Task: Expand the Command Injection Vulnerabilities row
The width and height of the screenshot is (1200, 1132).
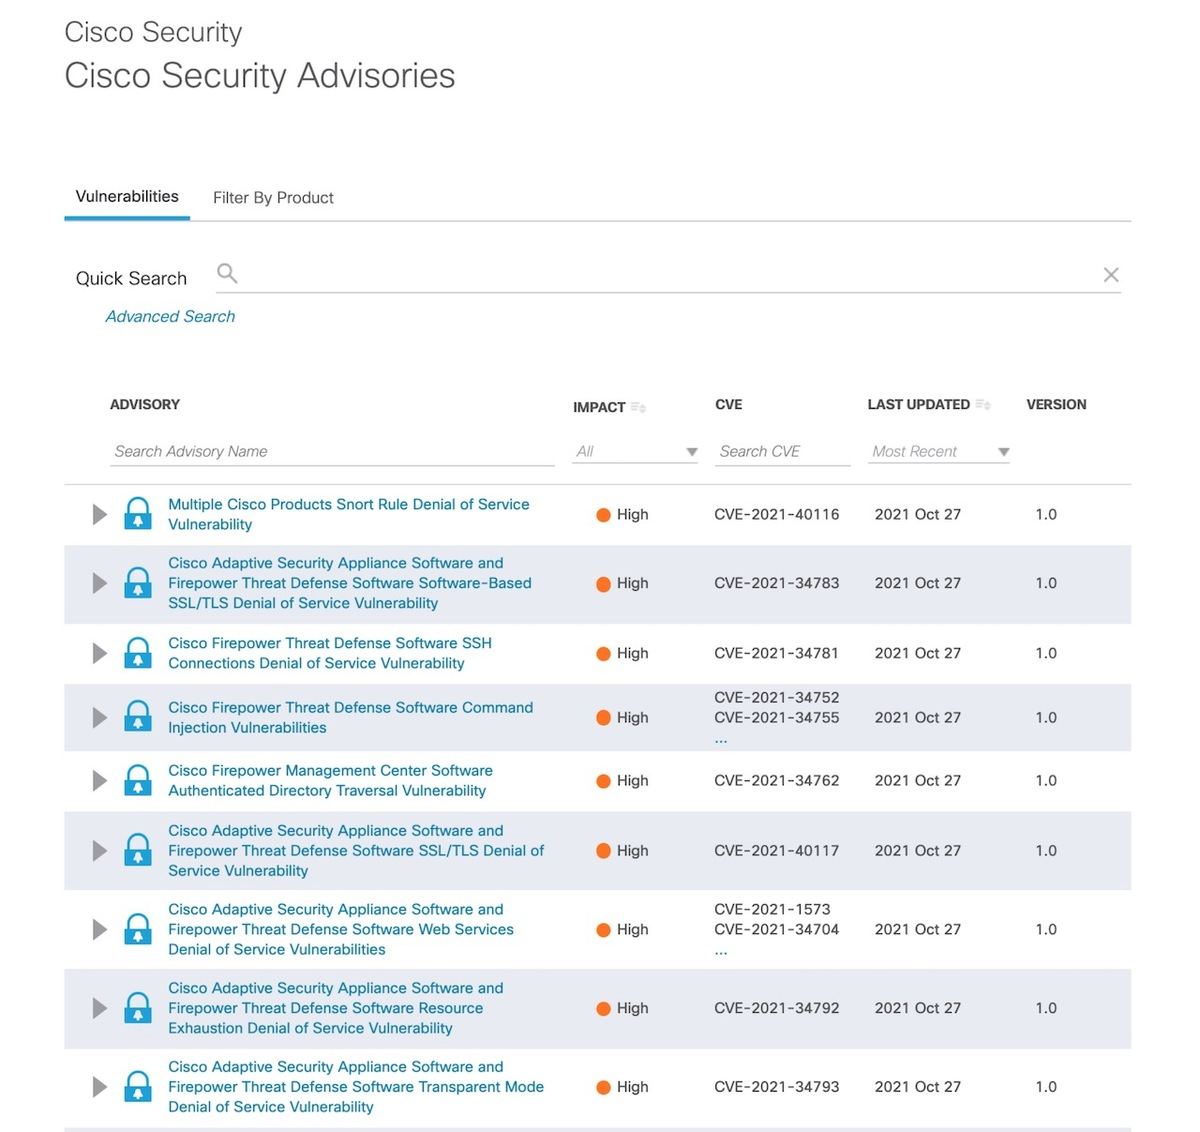Action: [99, 717]
